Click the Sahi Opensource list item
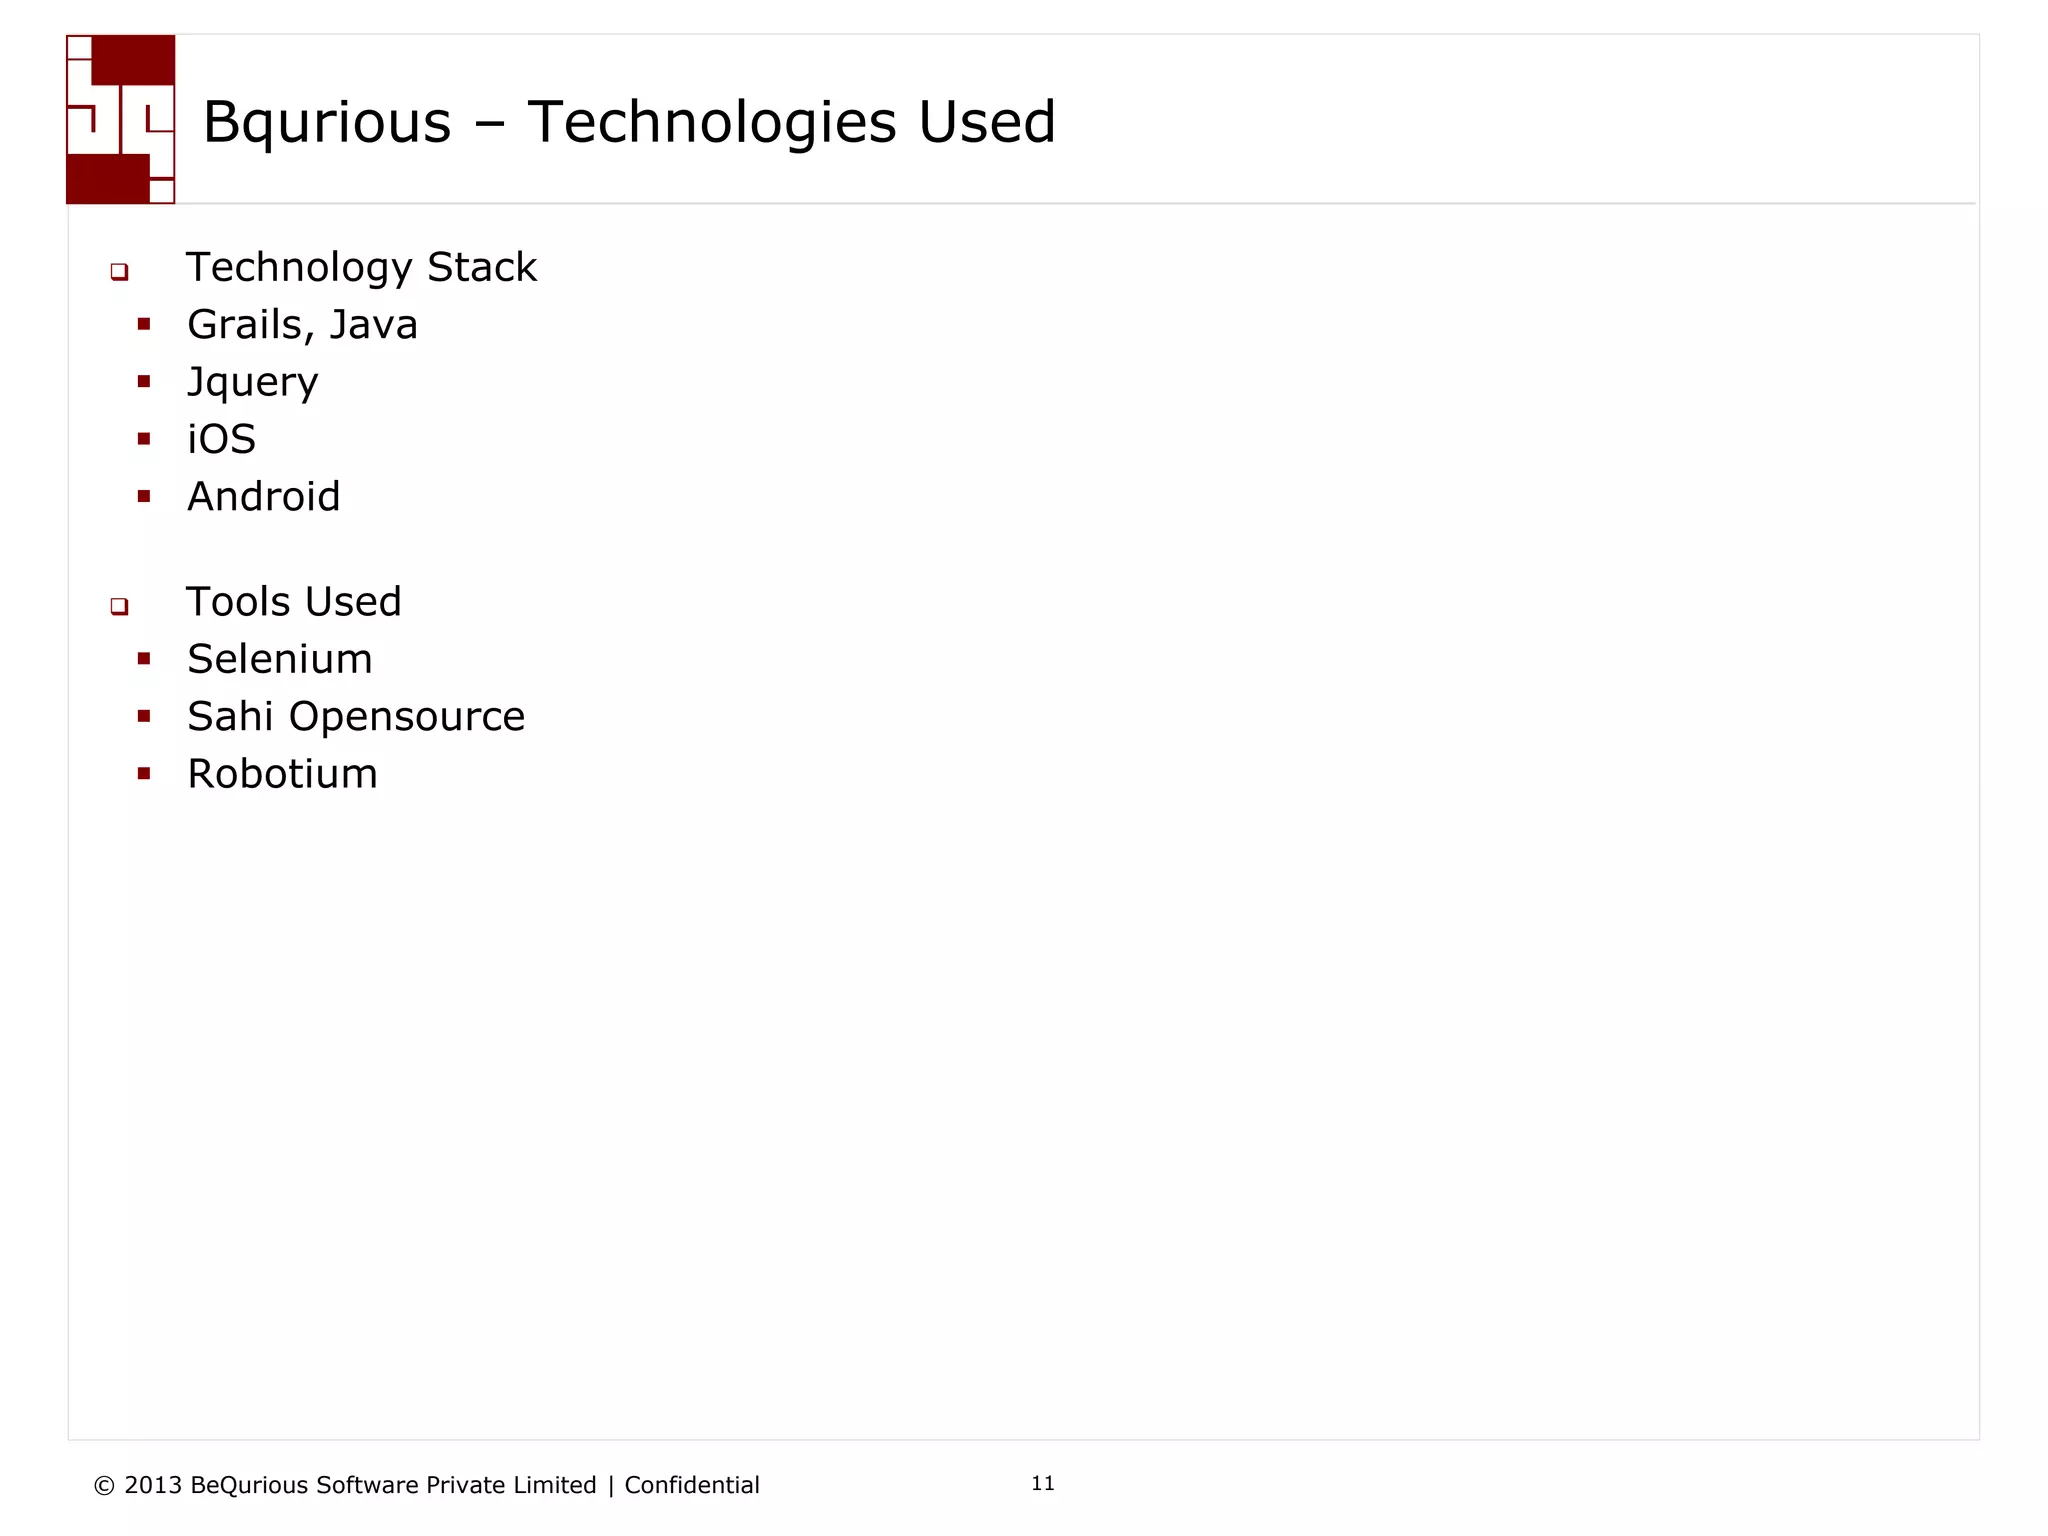This screenshot has height=1536, width=2048. (356, 717)
